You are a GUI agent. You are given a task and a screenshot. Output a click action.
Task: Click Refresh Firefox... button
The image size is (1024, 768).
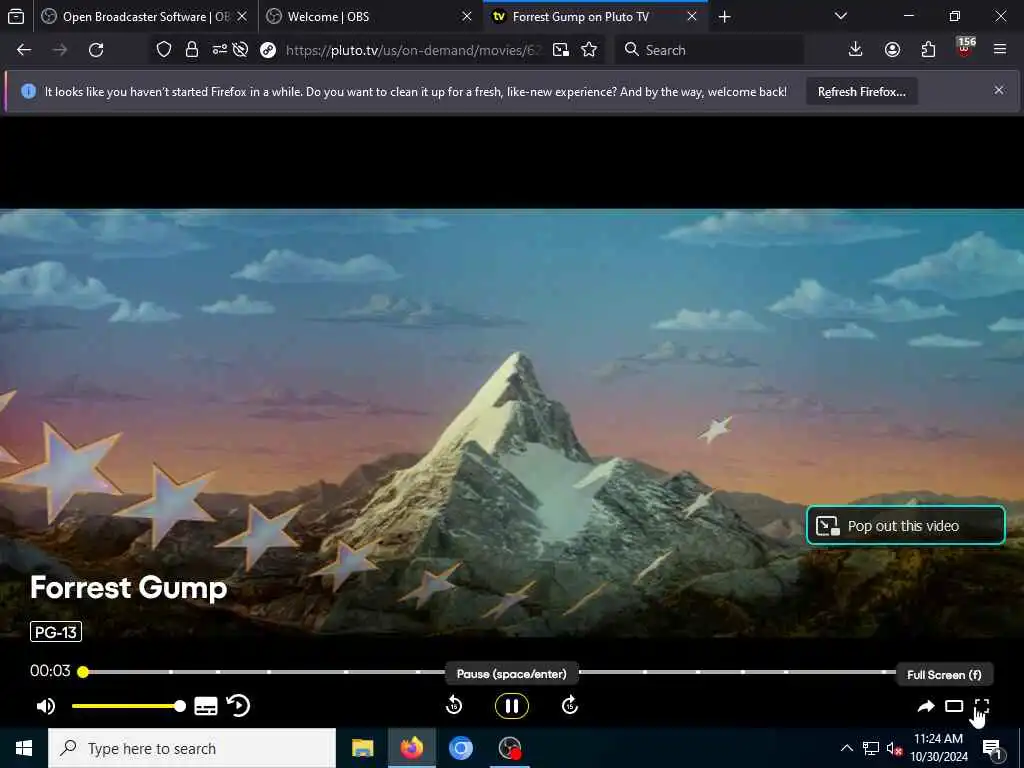click(861, 92)
